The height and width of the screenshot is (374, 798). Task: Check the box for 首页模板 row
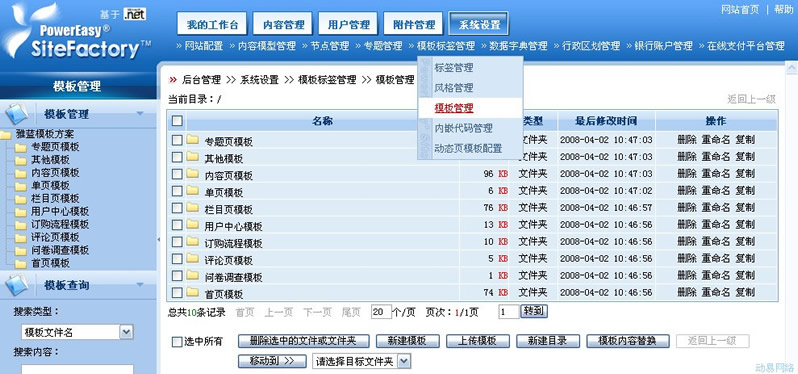[x=177, y=293]
